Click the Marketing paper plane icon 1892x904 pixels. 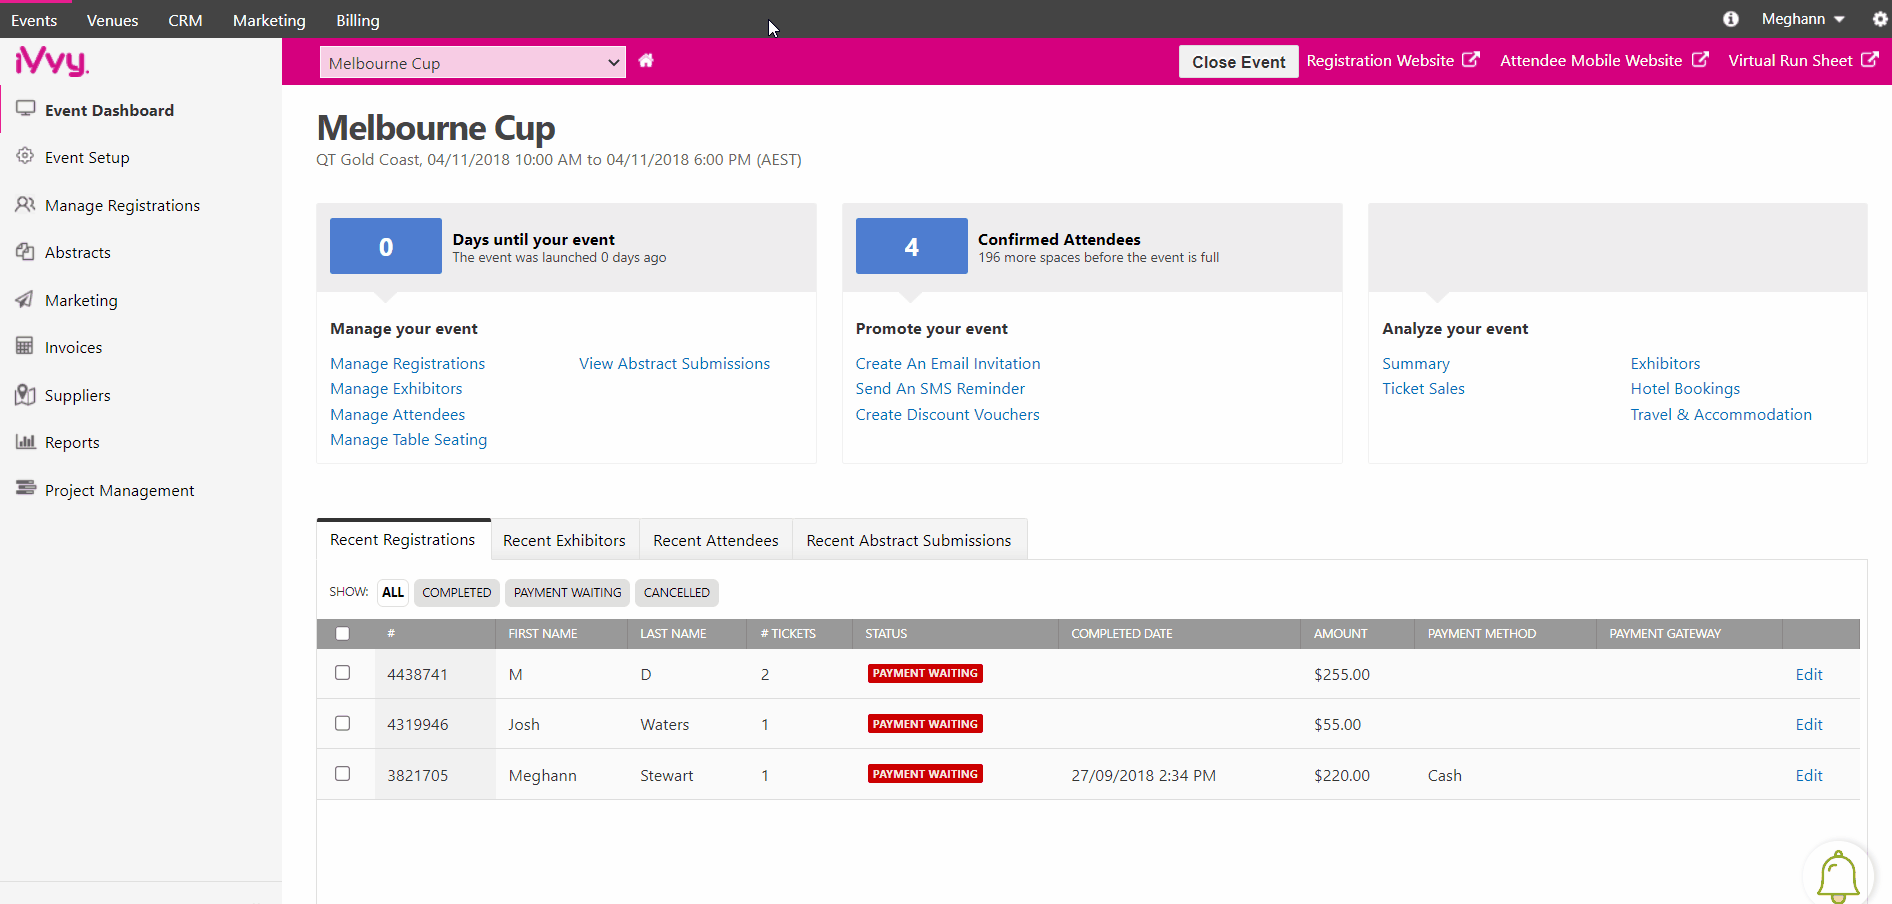(x=25, y=299)
